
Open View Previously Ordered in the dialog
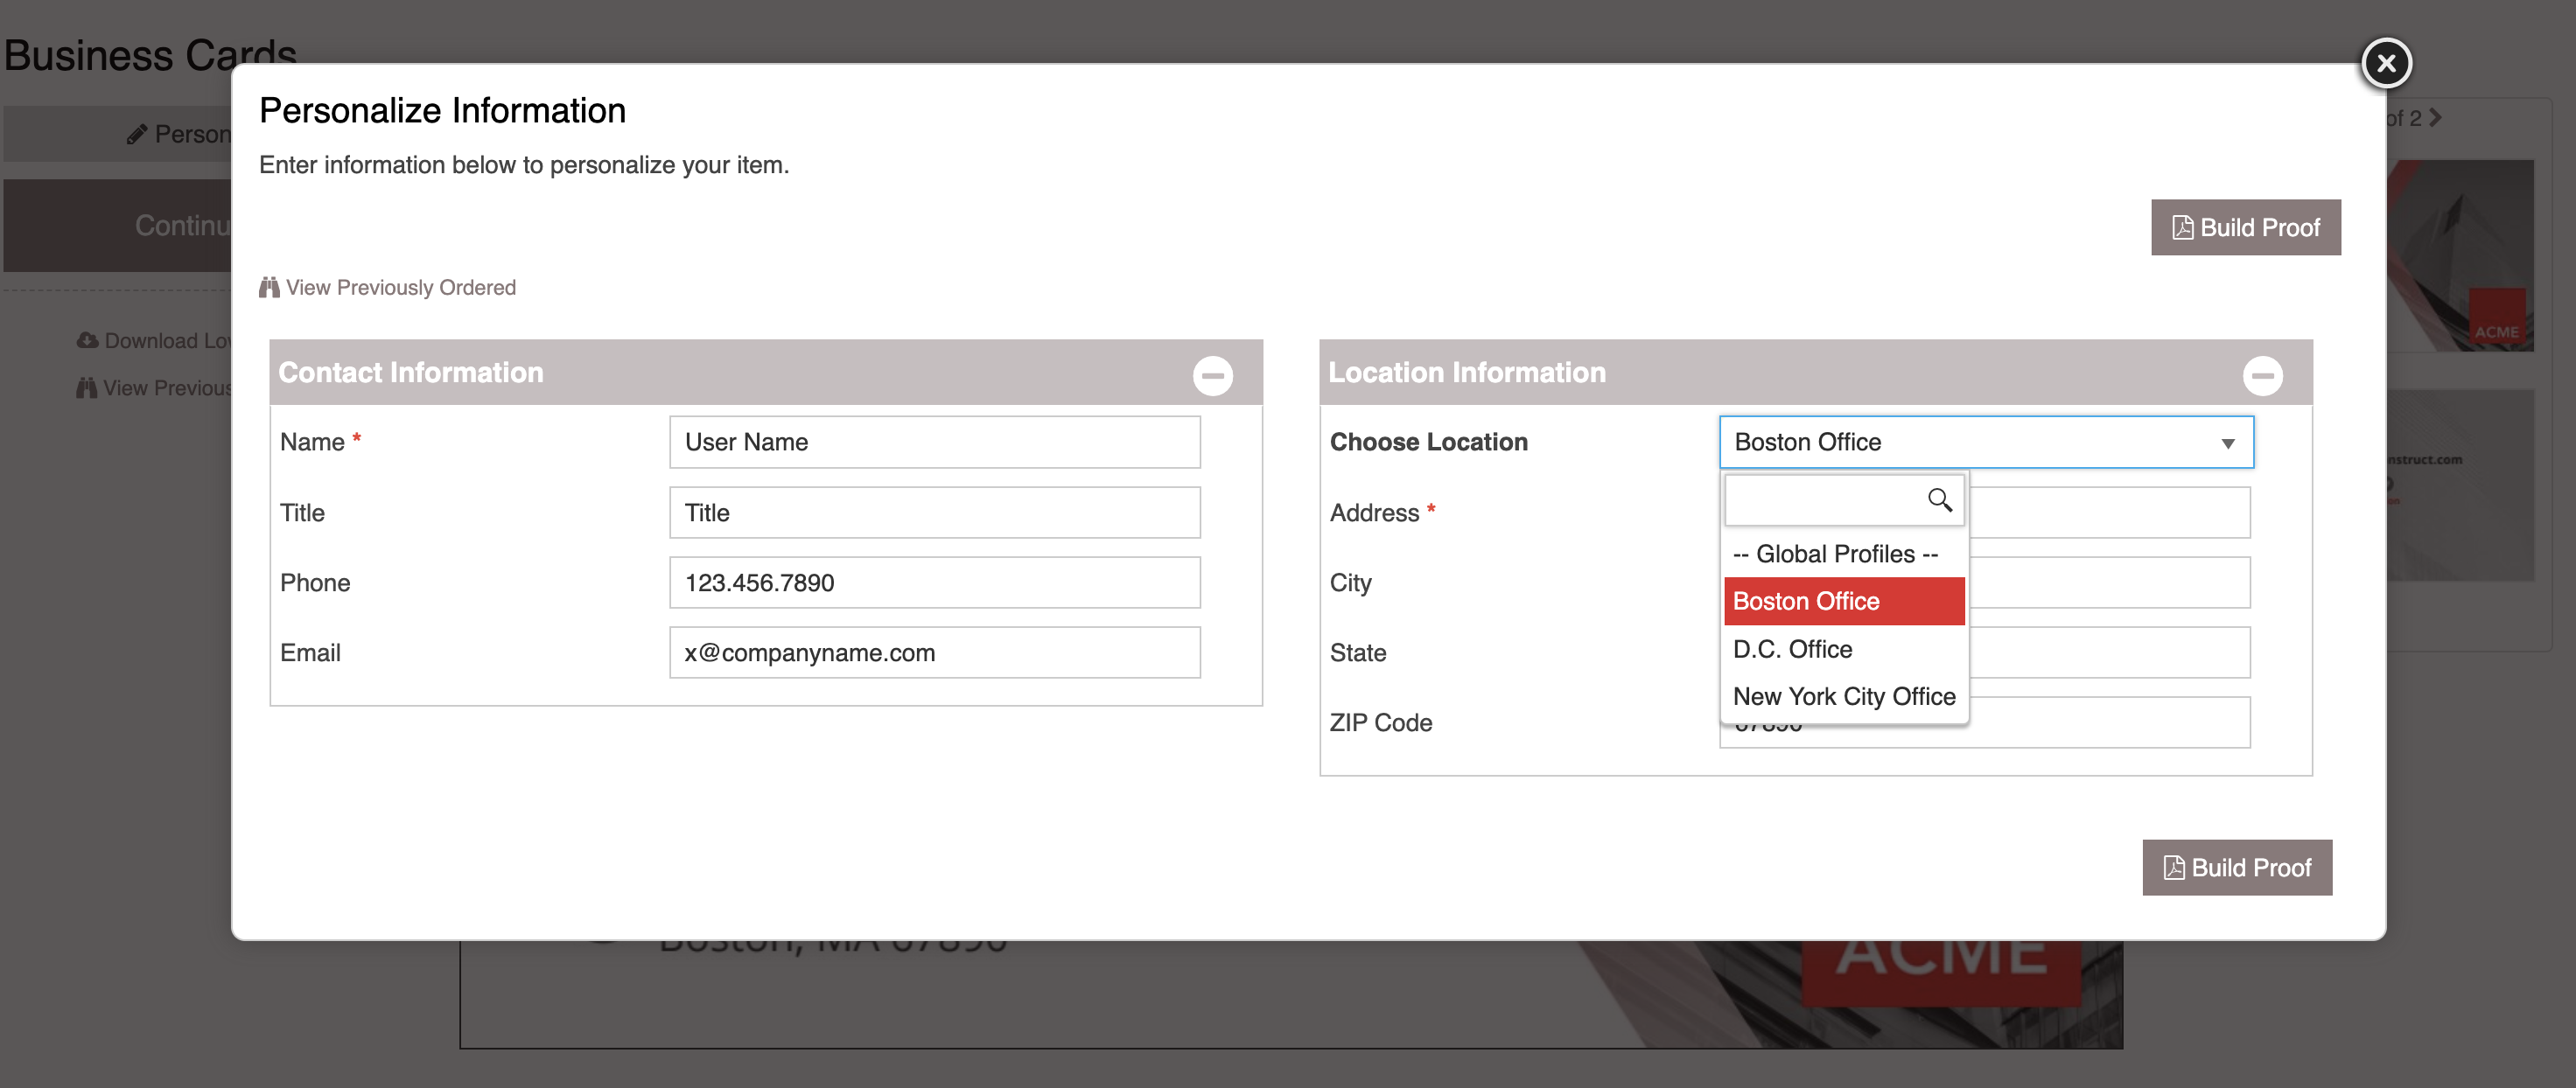point(387,288)
